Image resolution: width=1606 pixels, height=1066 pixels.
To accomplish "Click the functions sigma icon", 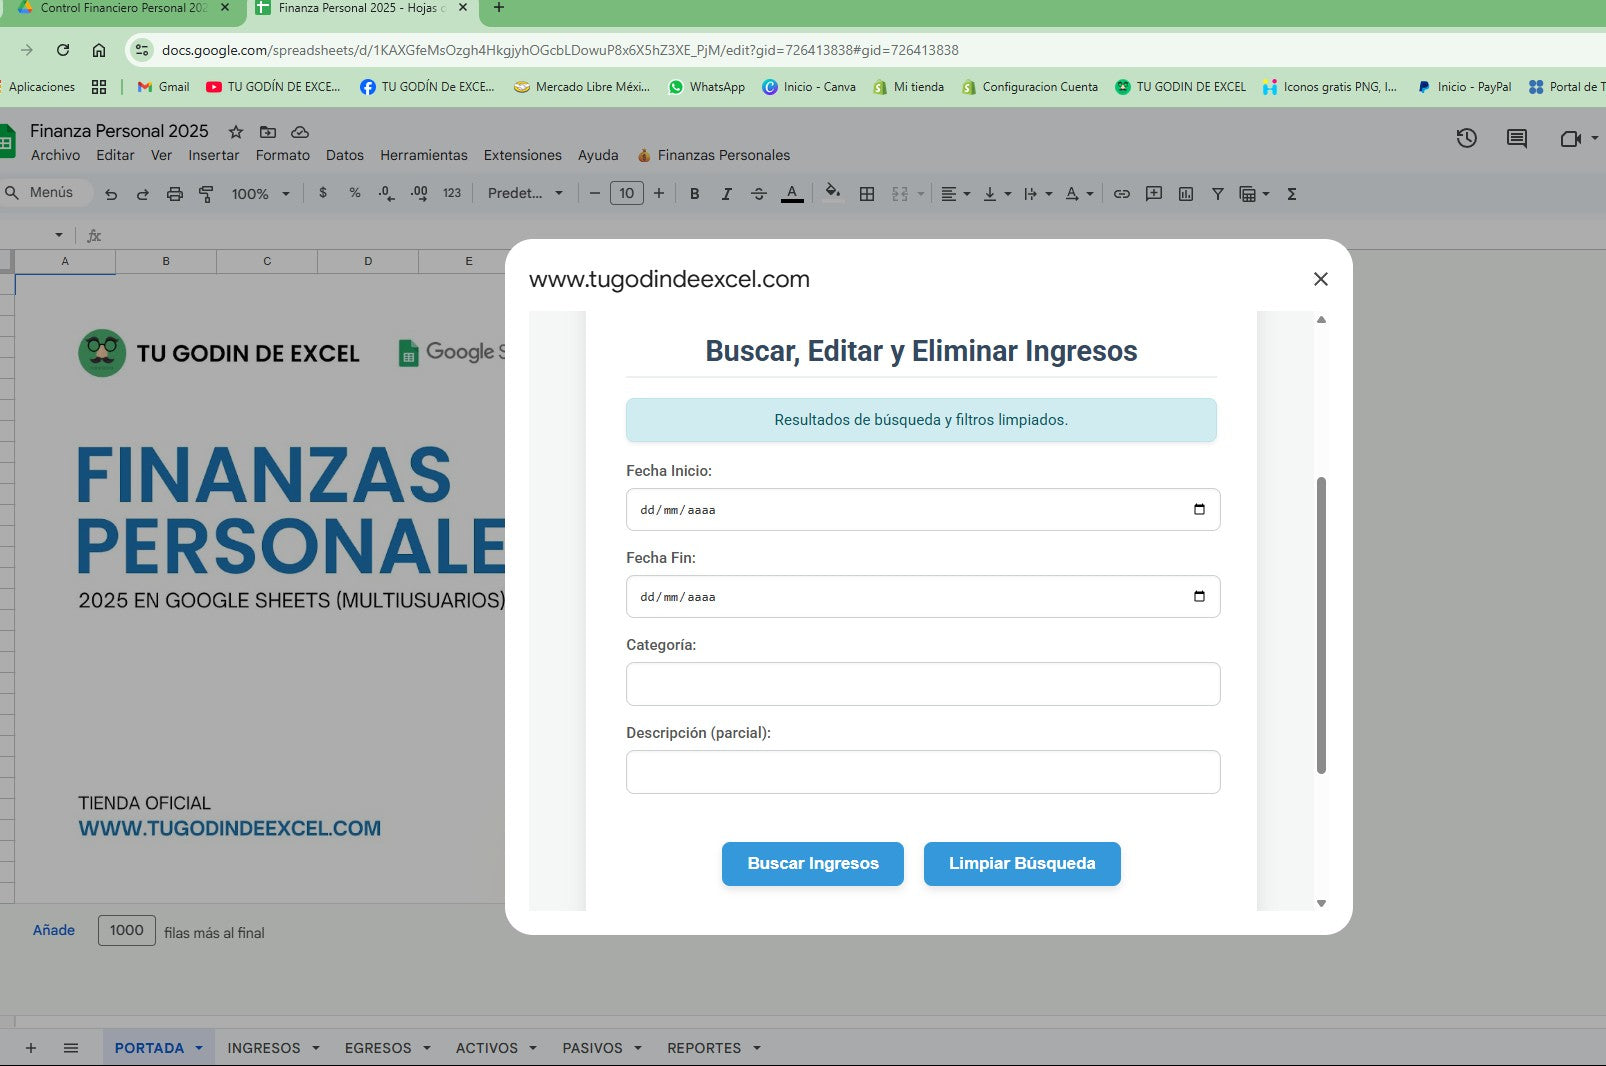I will tap(1292, 194).
